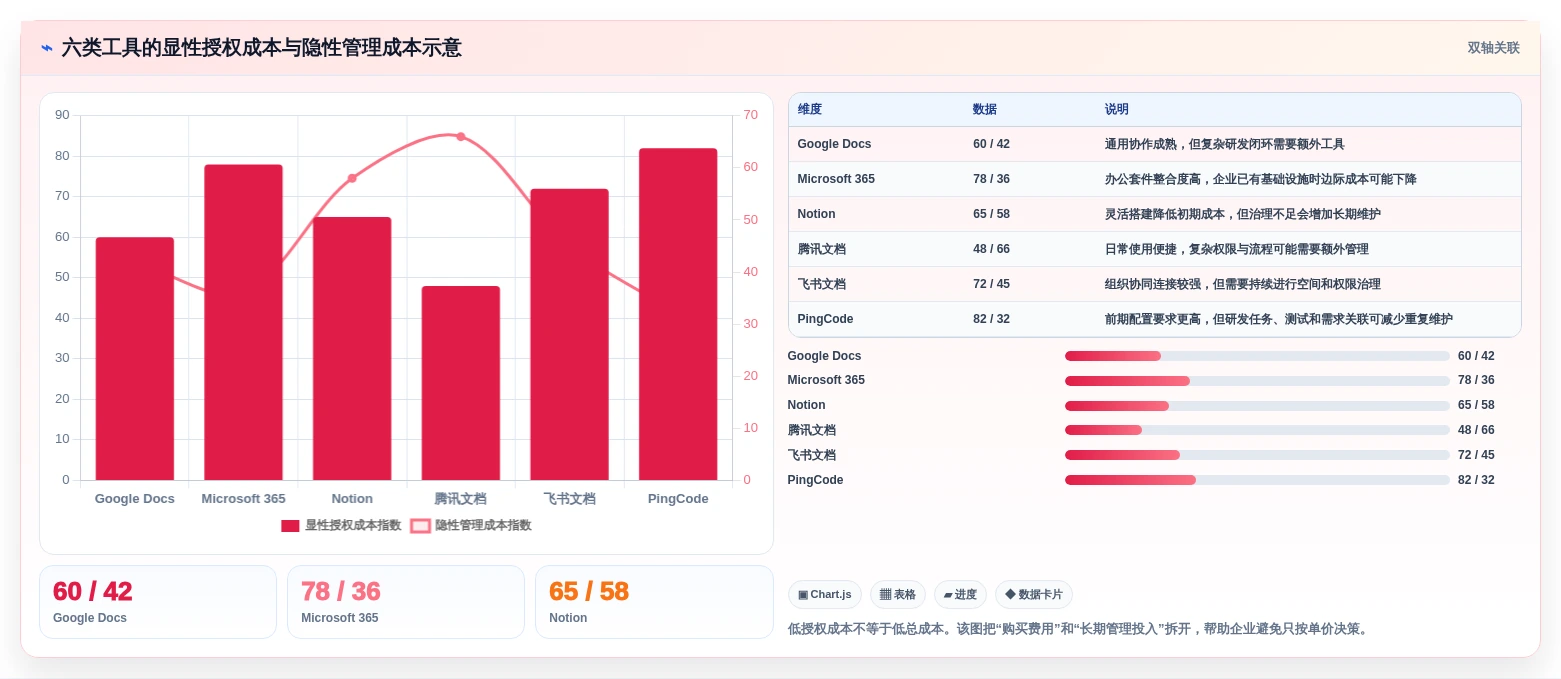Screen dimensions: 1561x679
Task: Click the 数据卡片 tag chip
Action: click(1035, 595)
